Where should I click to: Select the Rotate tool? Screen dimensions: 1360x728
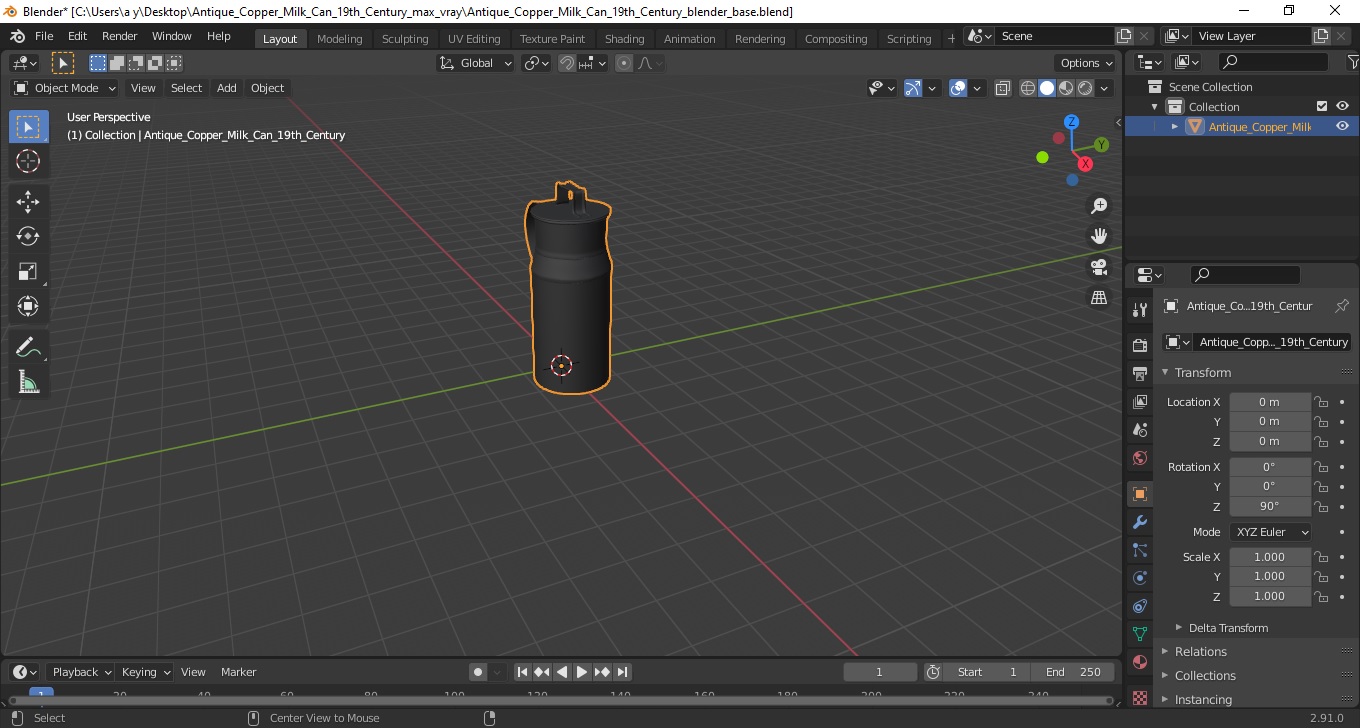click(x=28, y=236)
